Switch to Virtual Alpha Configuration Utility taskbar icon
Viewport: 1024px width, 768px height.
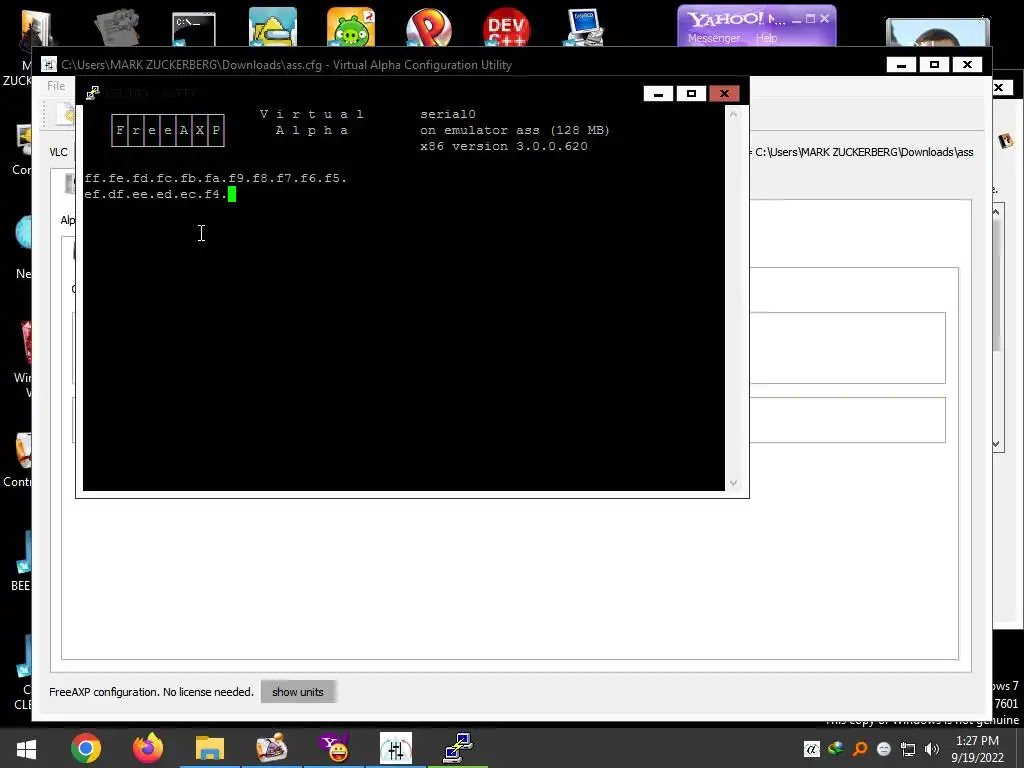[x=396, y=748]
